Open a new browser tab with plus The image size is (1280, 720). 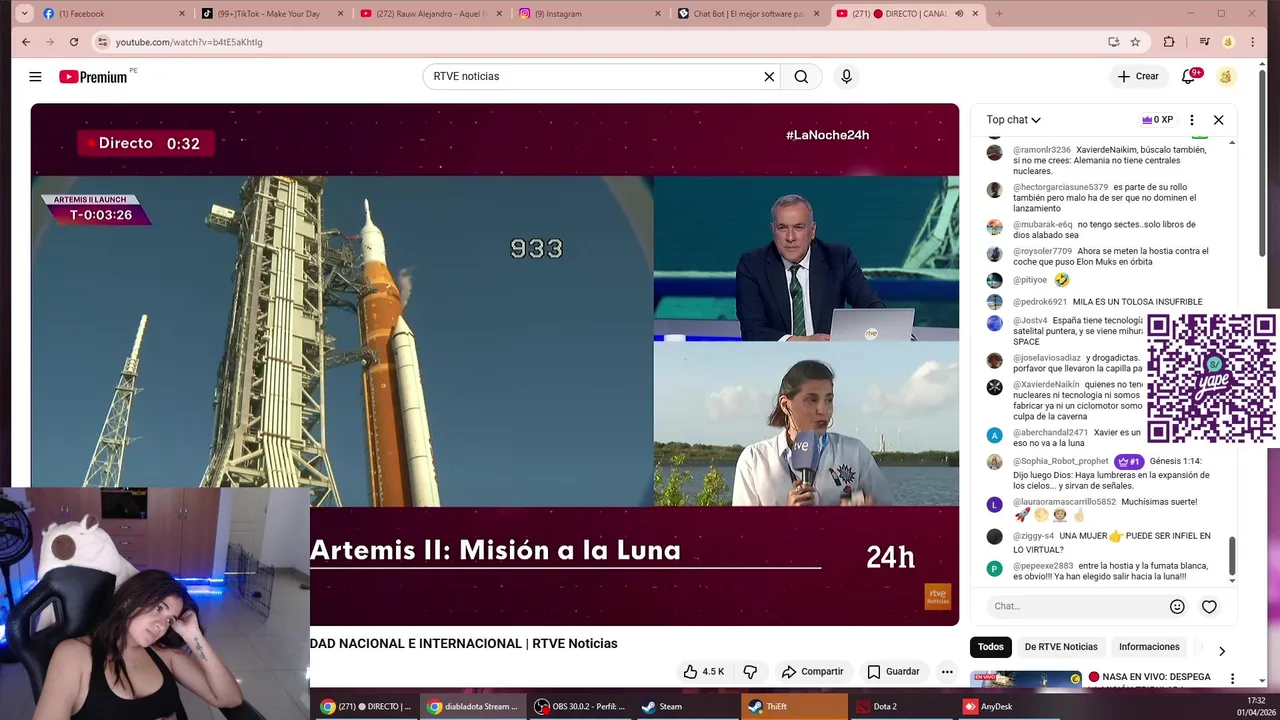point(998,14)
